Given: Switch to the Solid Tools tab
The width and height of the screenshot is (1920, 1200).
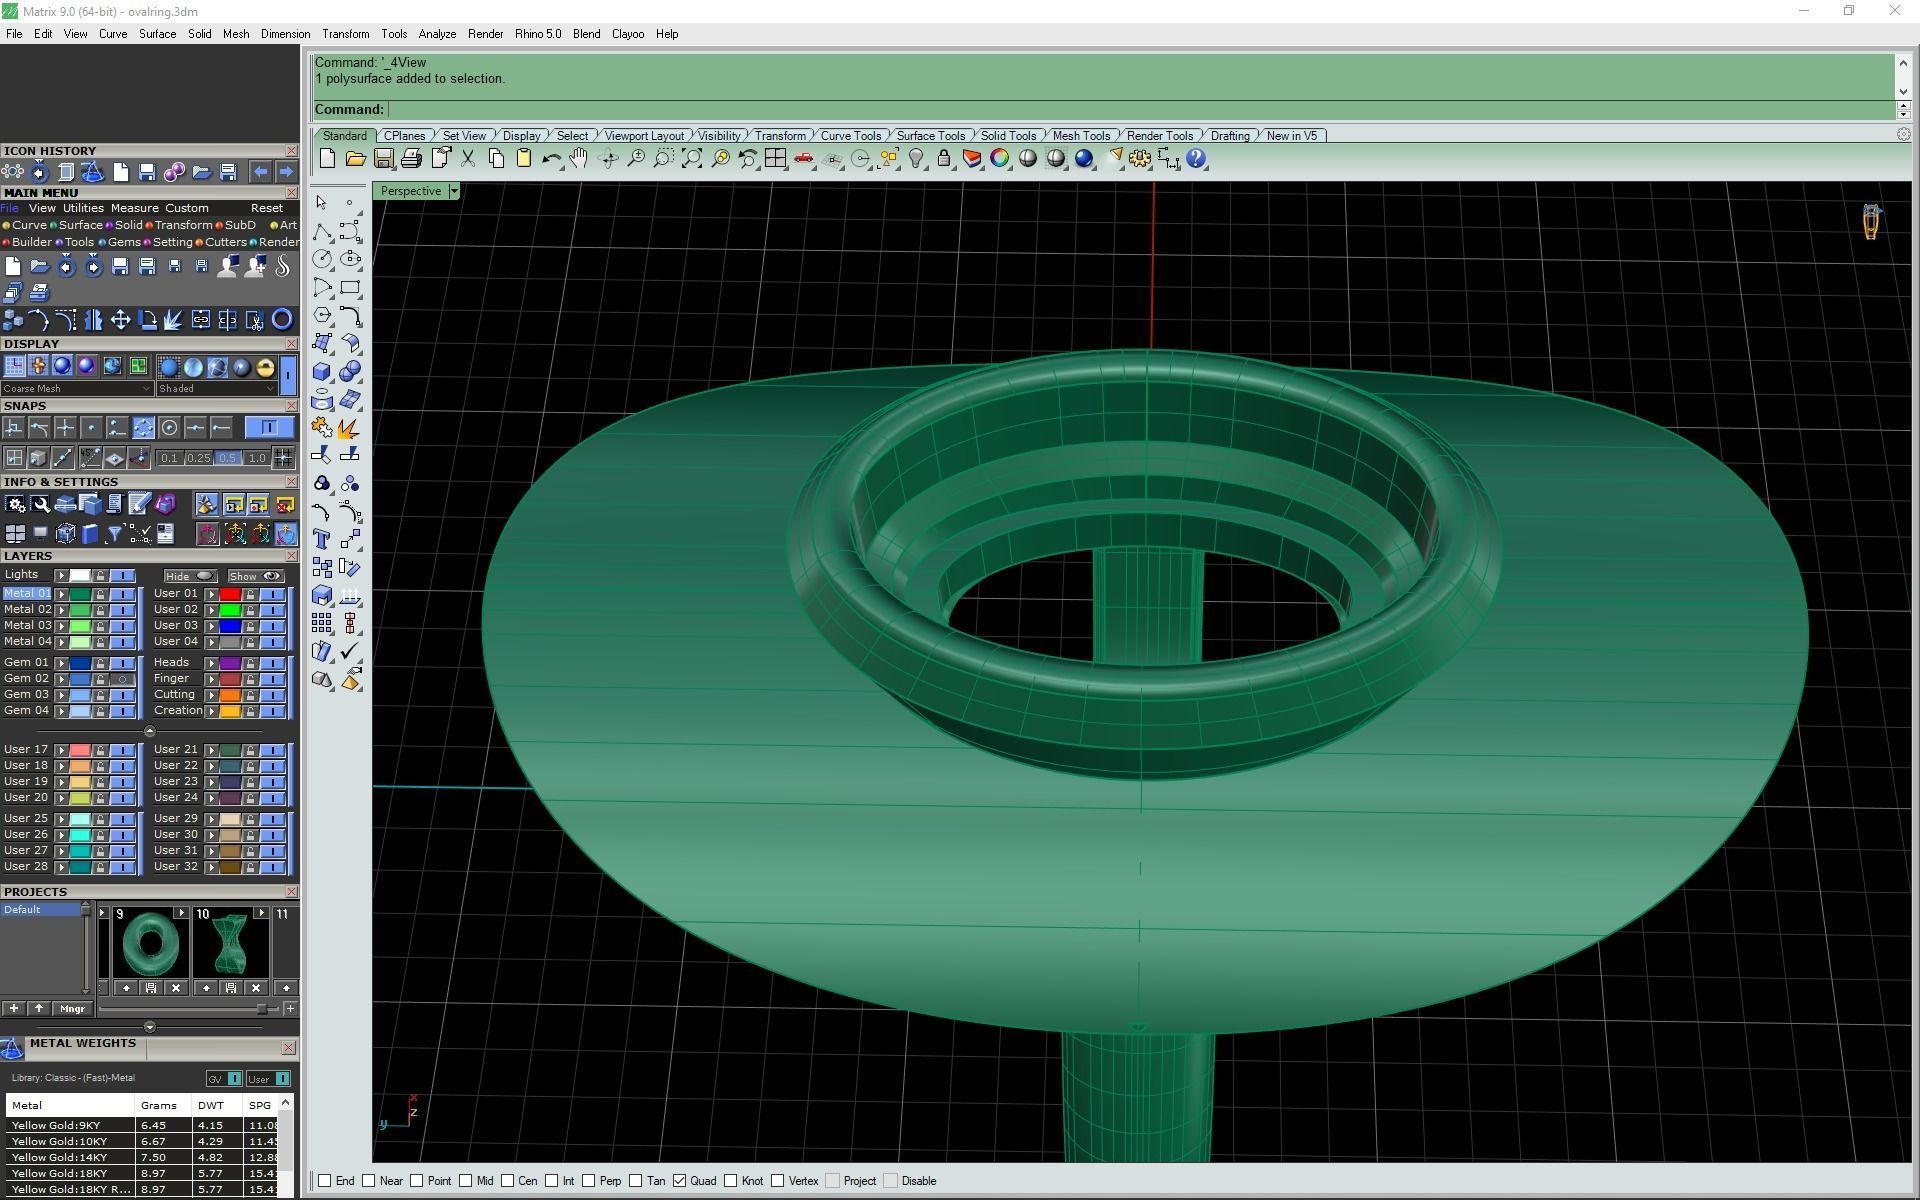Looking at the screenshot, I should pos(1008,136).
